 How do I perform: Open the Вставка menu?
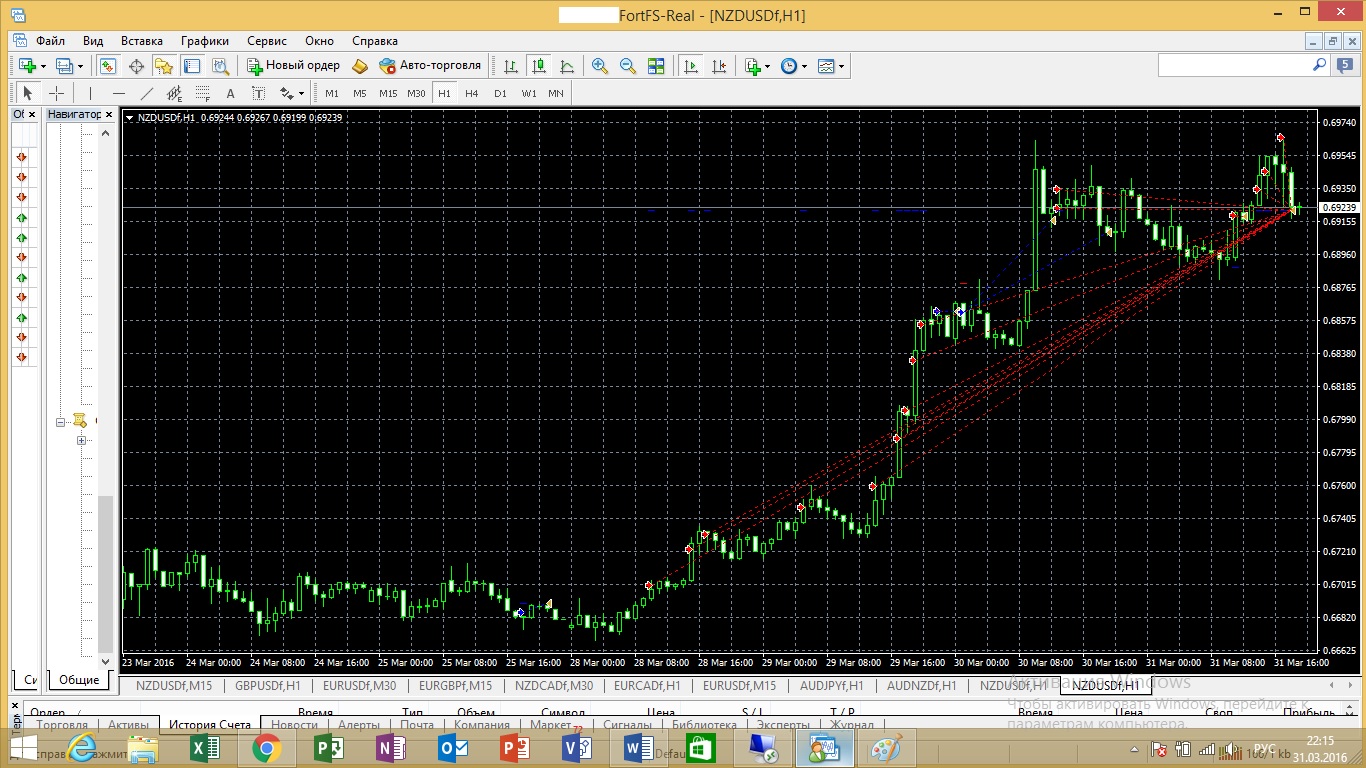[x=141, y=41]
